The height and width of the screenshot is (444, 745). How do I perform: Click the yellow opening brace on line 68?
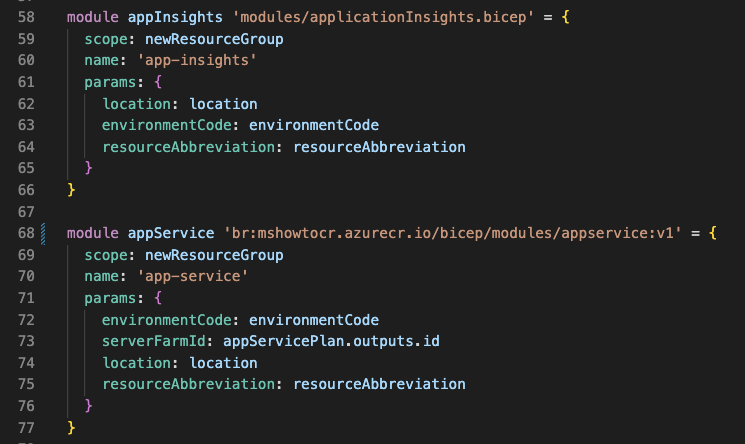[x=712, y=233]
